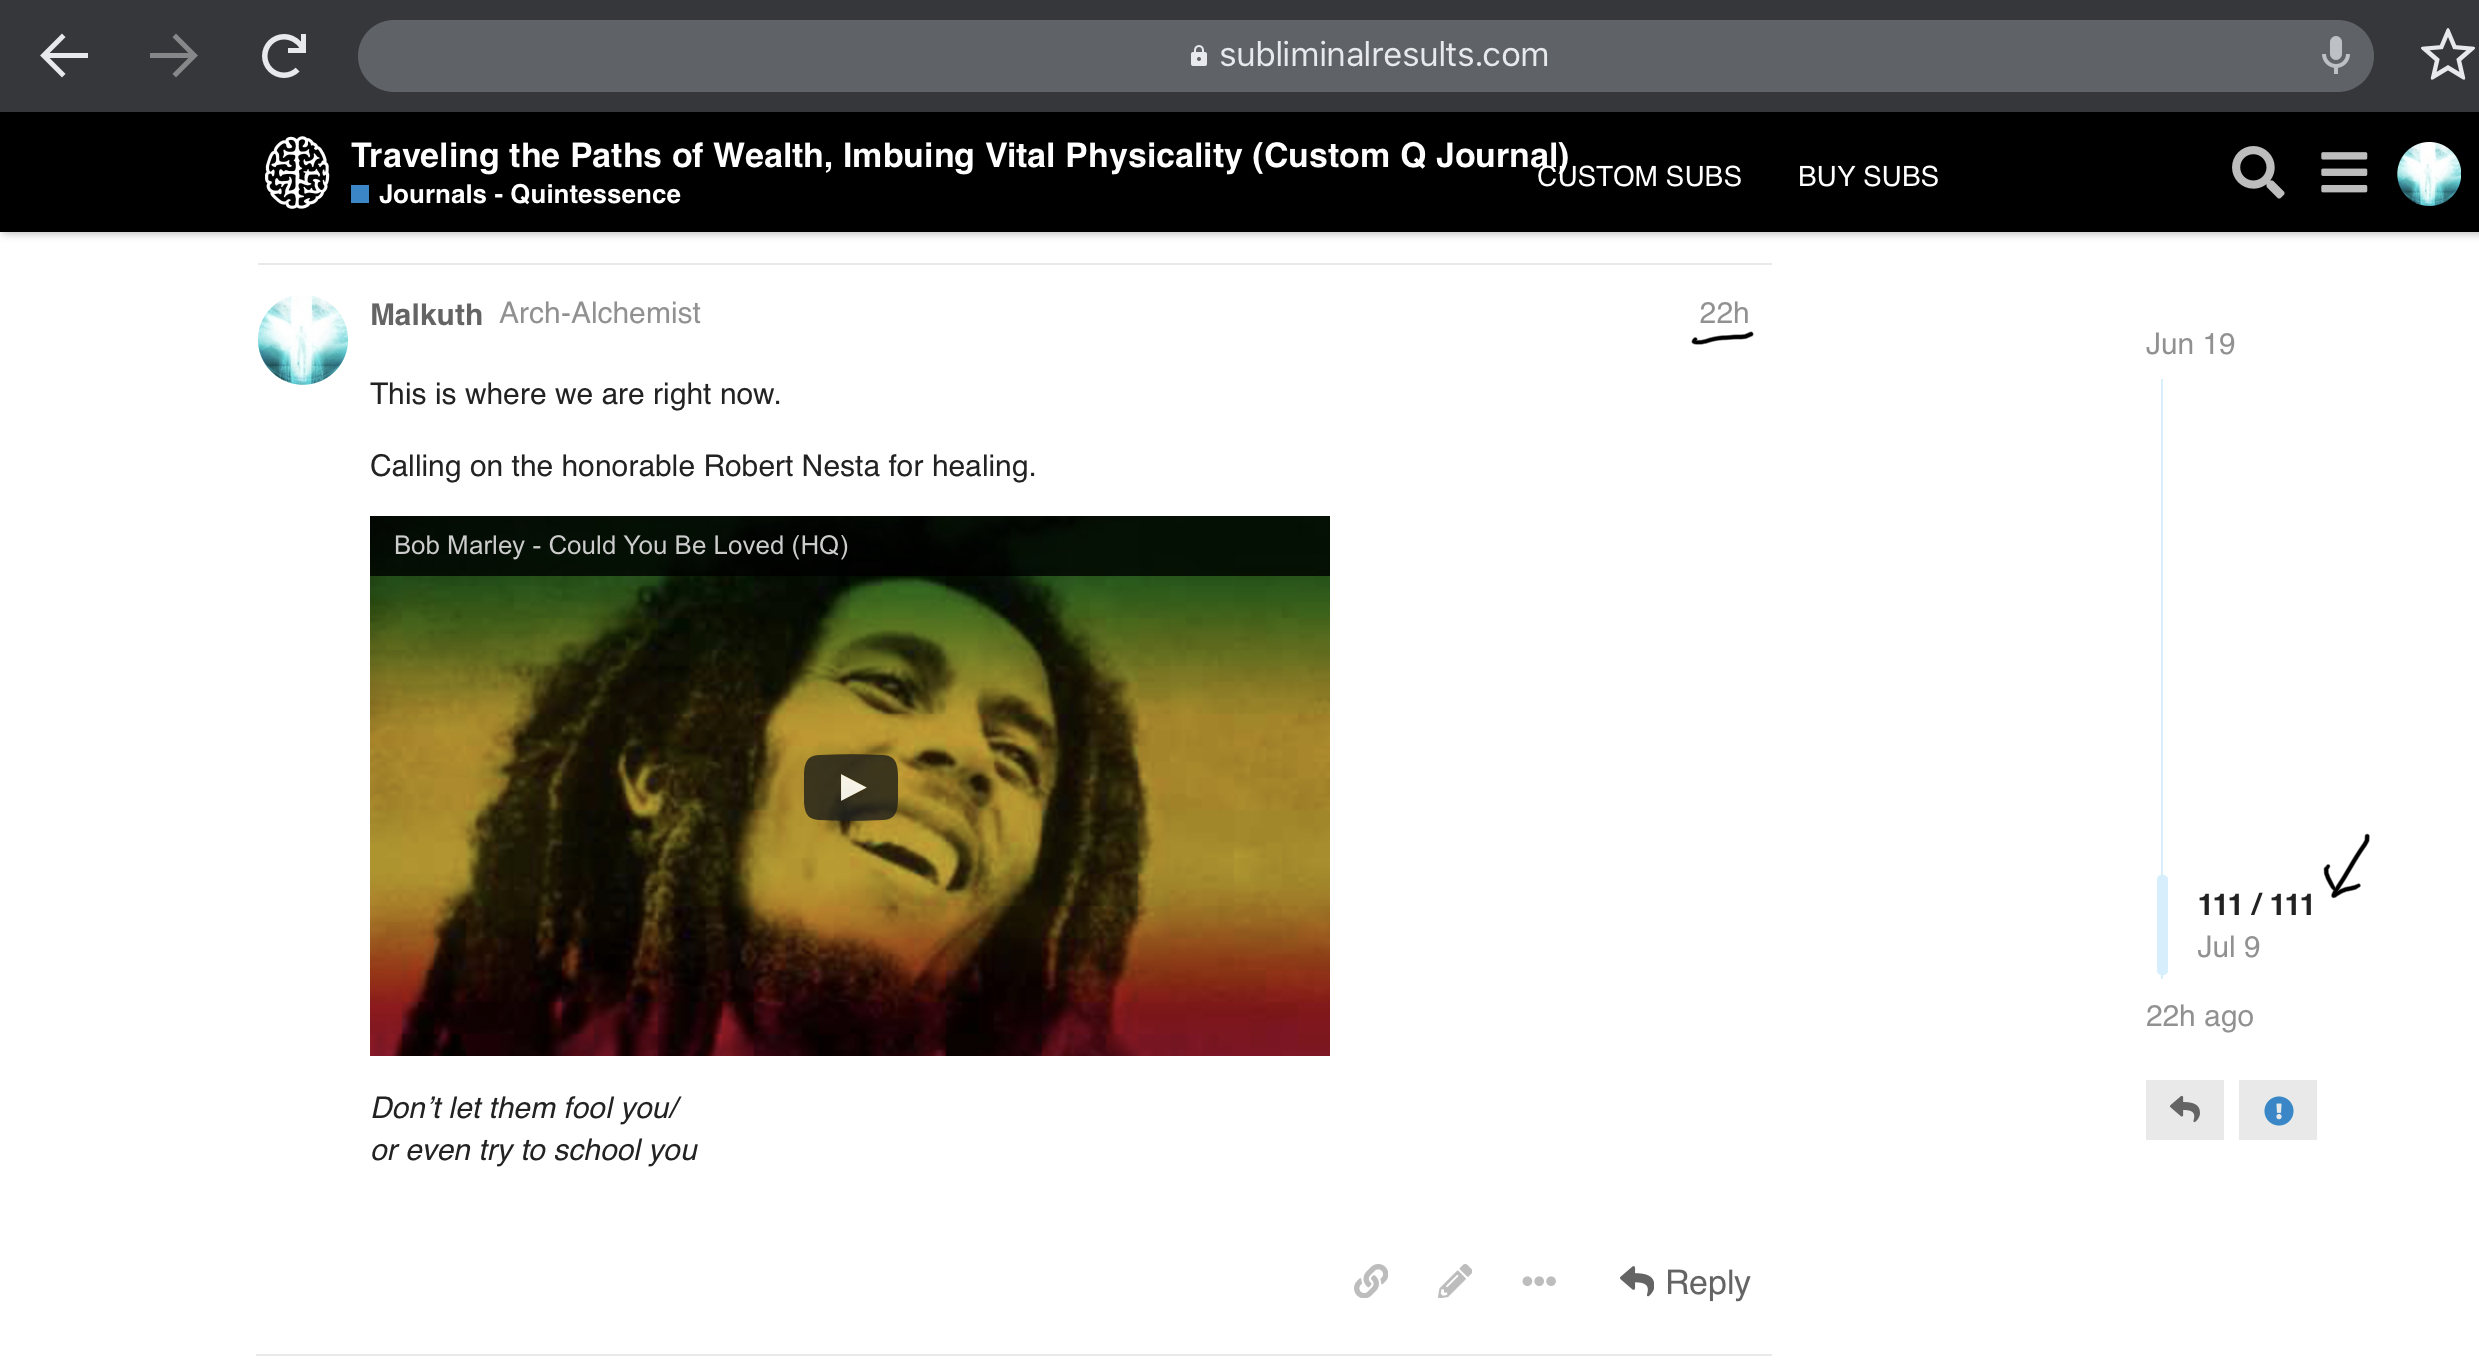Open the user avatar menu in the header
2479x1362 pixels.
2428,173
